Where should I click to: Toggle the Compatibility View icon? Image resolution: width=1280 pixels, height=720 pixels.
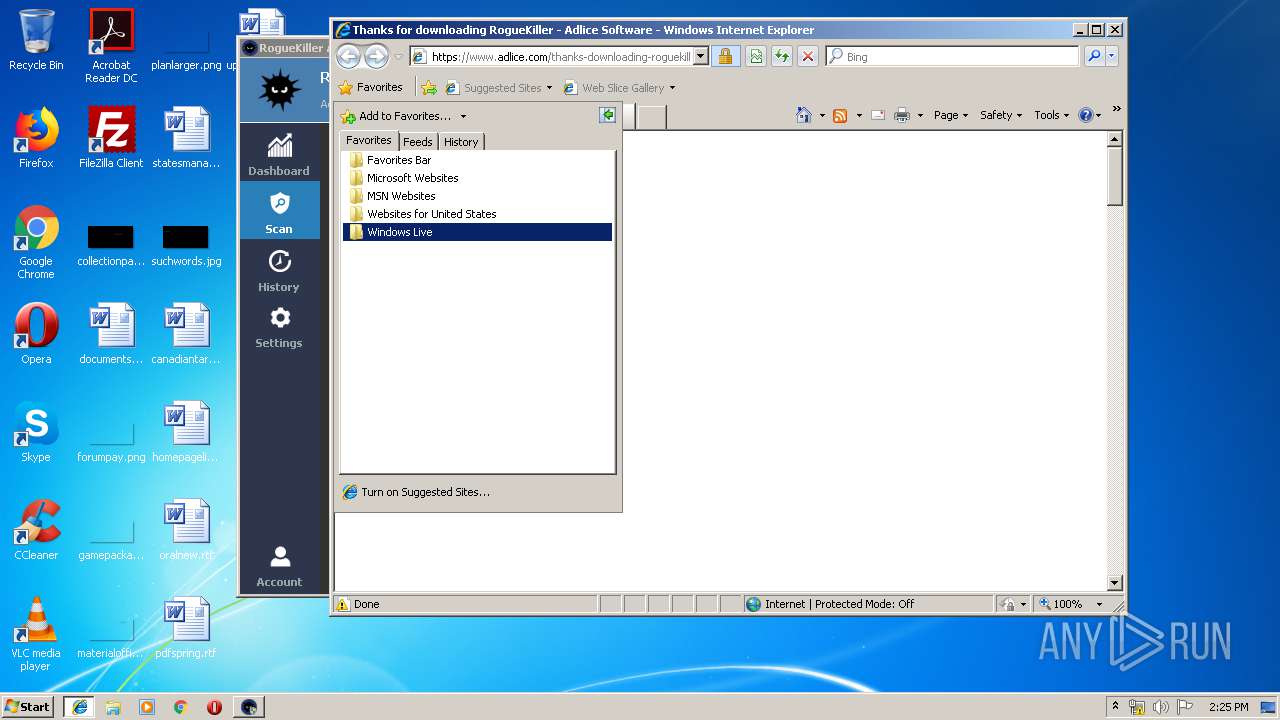pyautogui.click(x=756, y=57)
